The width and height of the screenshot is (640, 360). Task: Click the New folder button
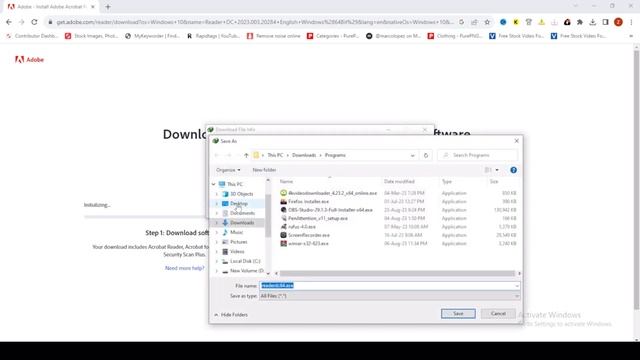(x=264, y=170)
